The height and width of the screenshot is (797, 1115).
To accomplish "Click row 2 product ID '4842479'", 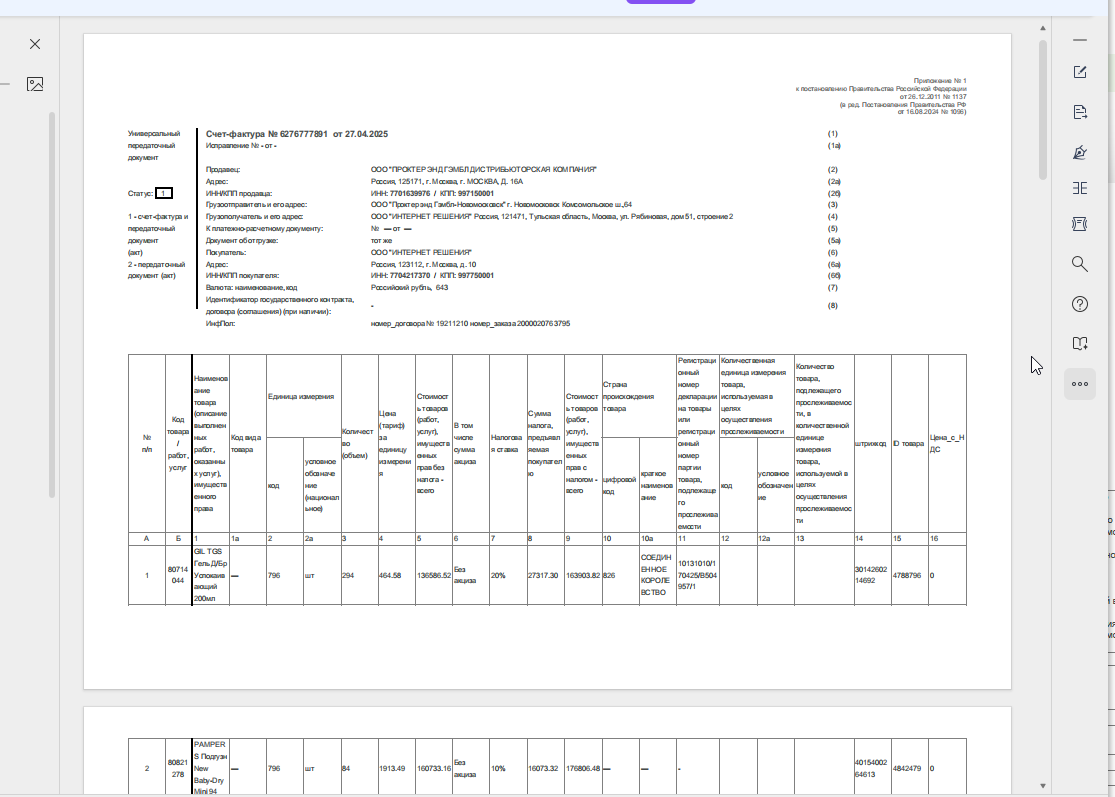I will coord(907,769).
